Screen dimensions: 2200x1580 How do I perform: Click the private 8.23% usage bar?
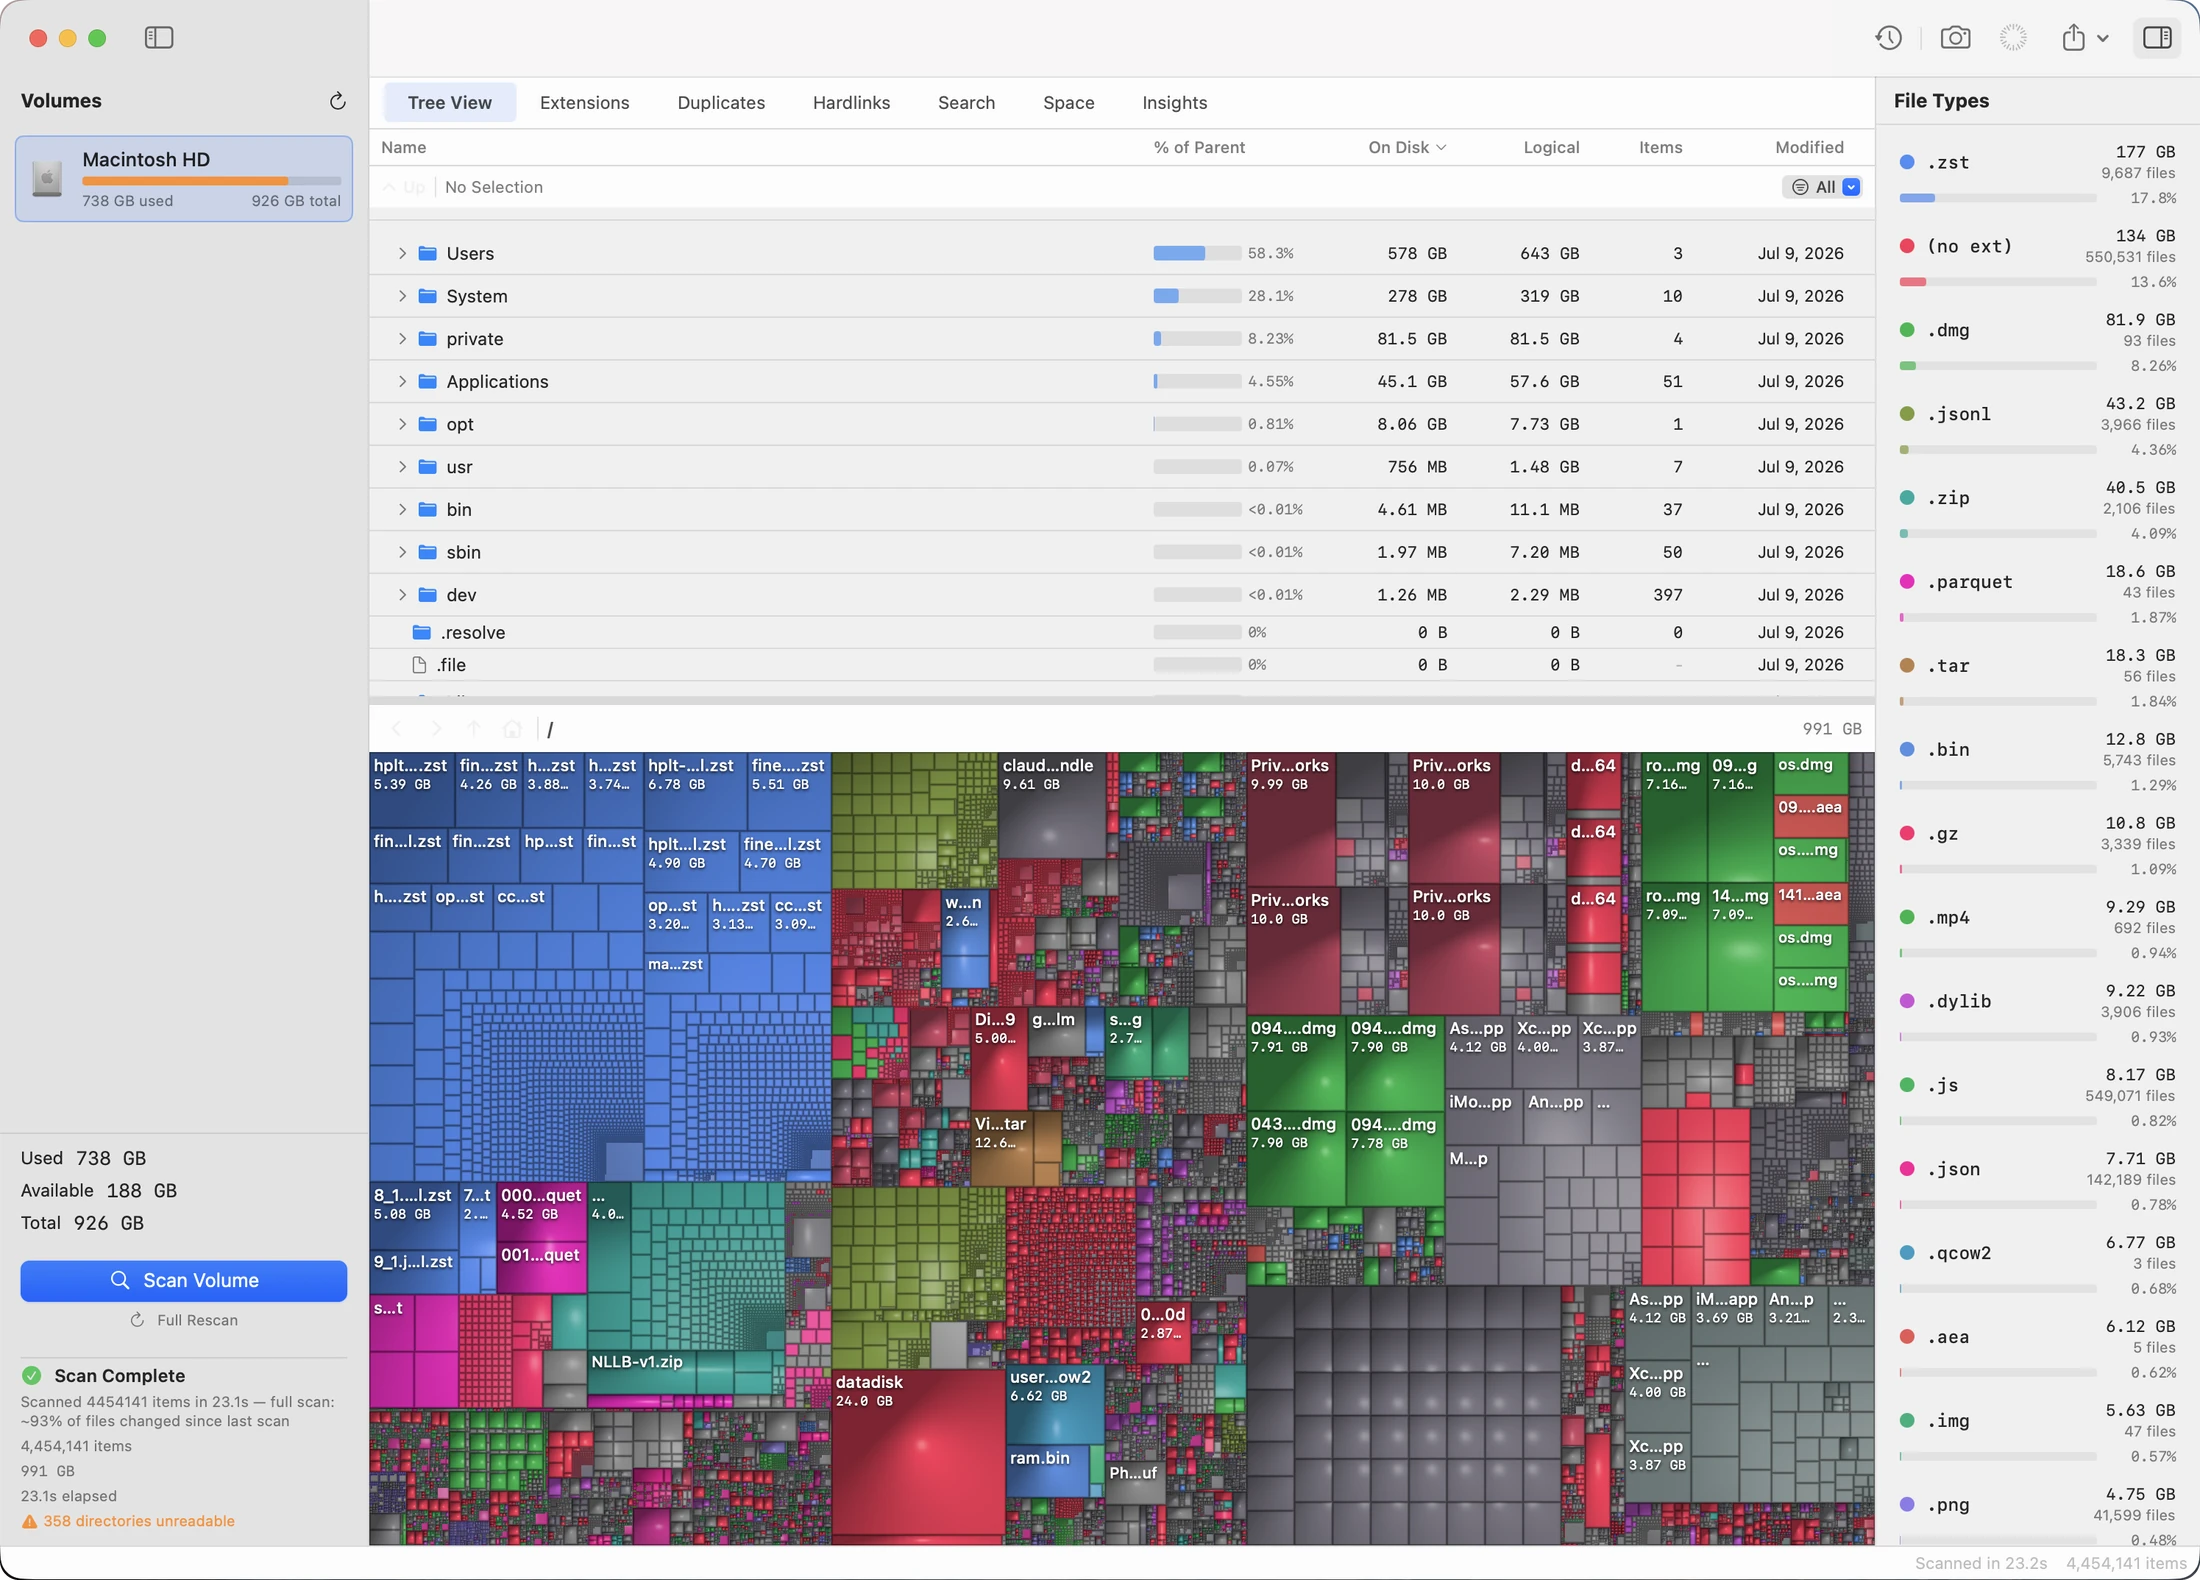1196,339
